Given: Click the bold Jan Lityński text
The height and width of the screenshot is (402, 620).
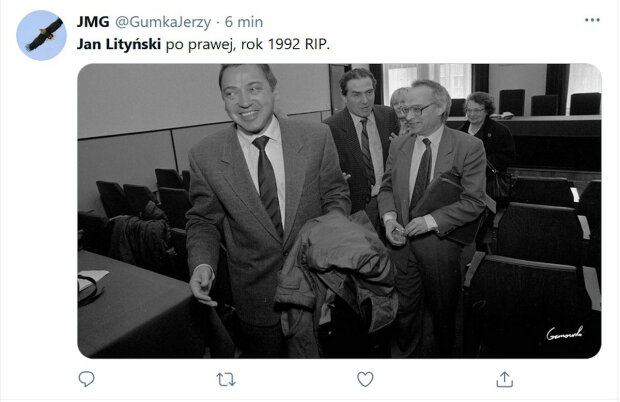Looking at the screenshot, I should [119, 44].
